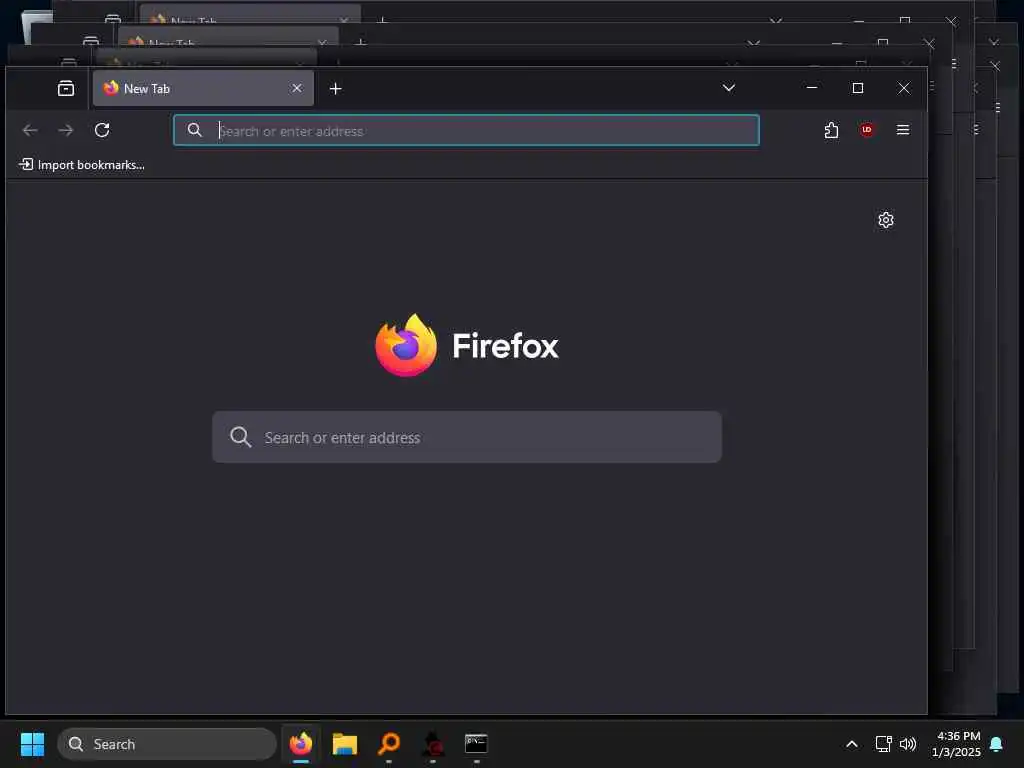Open the dark hooded-figure app on taskbar

pyautogui.click(x=433, y=744)
